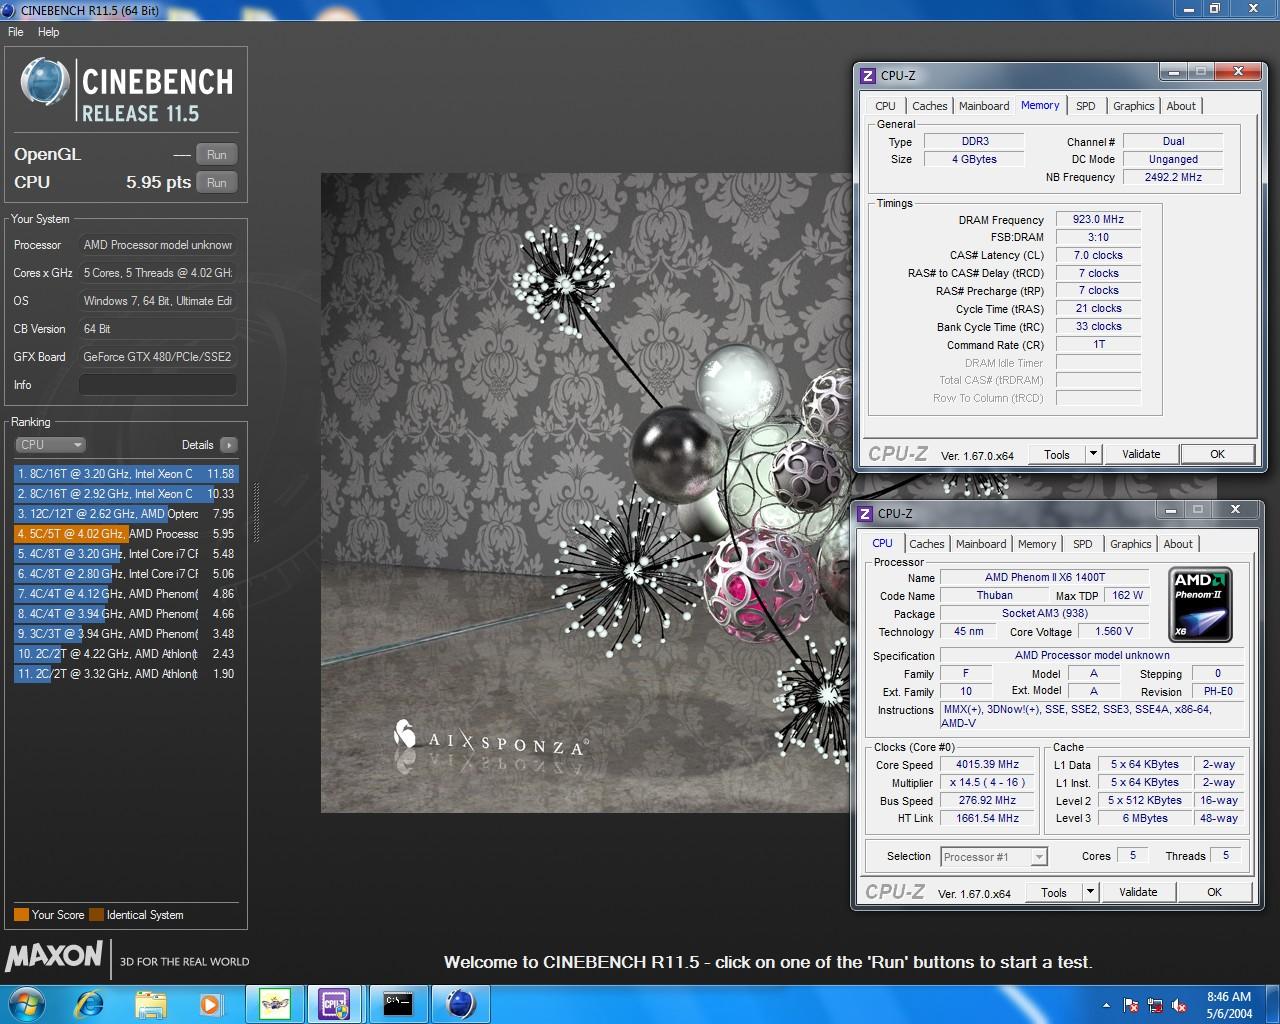Show hidden system tray icons arrow

click(1106, 1005)
